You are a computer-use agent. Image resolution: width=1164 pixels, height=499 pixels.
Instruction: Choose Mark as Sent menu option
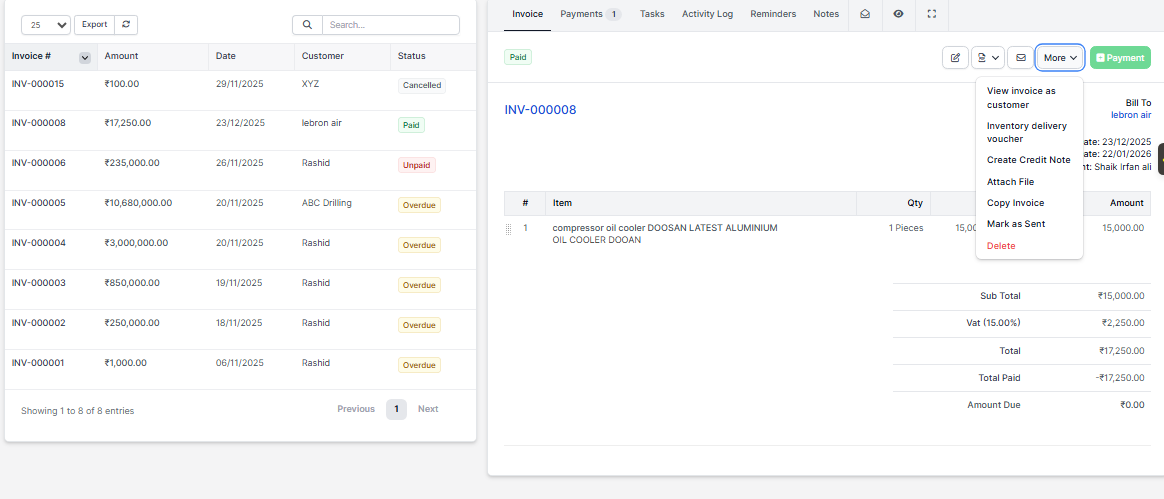click(1015, 224)
